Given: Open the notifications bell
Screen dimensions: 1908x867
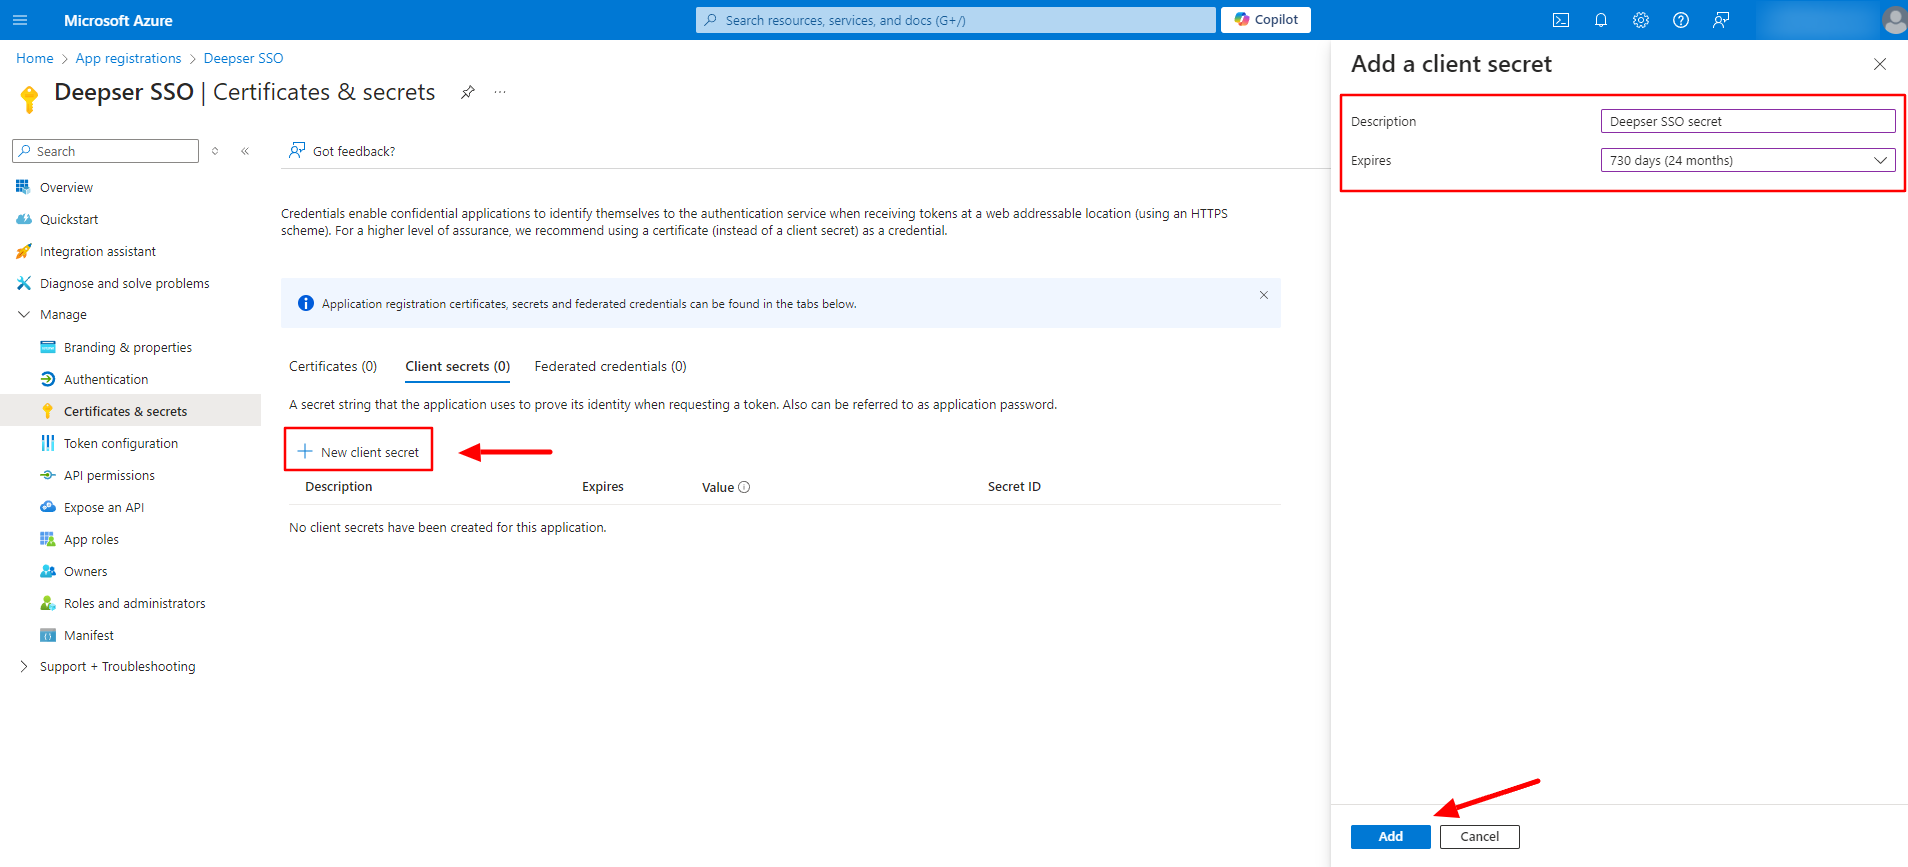Looking at the screenshot, I should (x=1601, y=20).
